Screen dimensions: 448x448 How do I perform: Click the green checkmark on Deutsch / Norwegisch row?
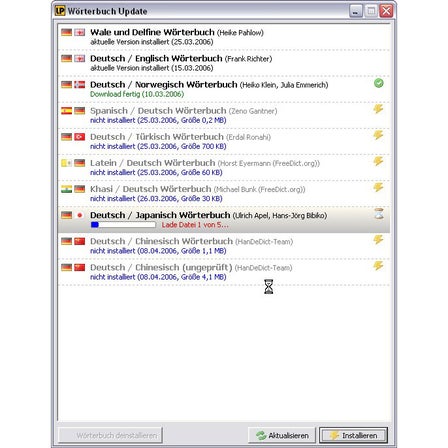[x=378, y=83]
